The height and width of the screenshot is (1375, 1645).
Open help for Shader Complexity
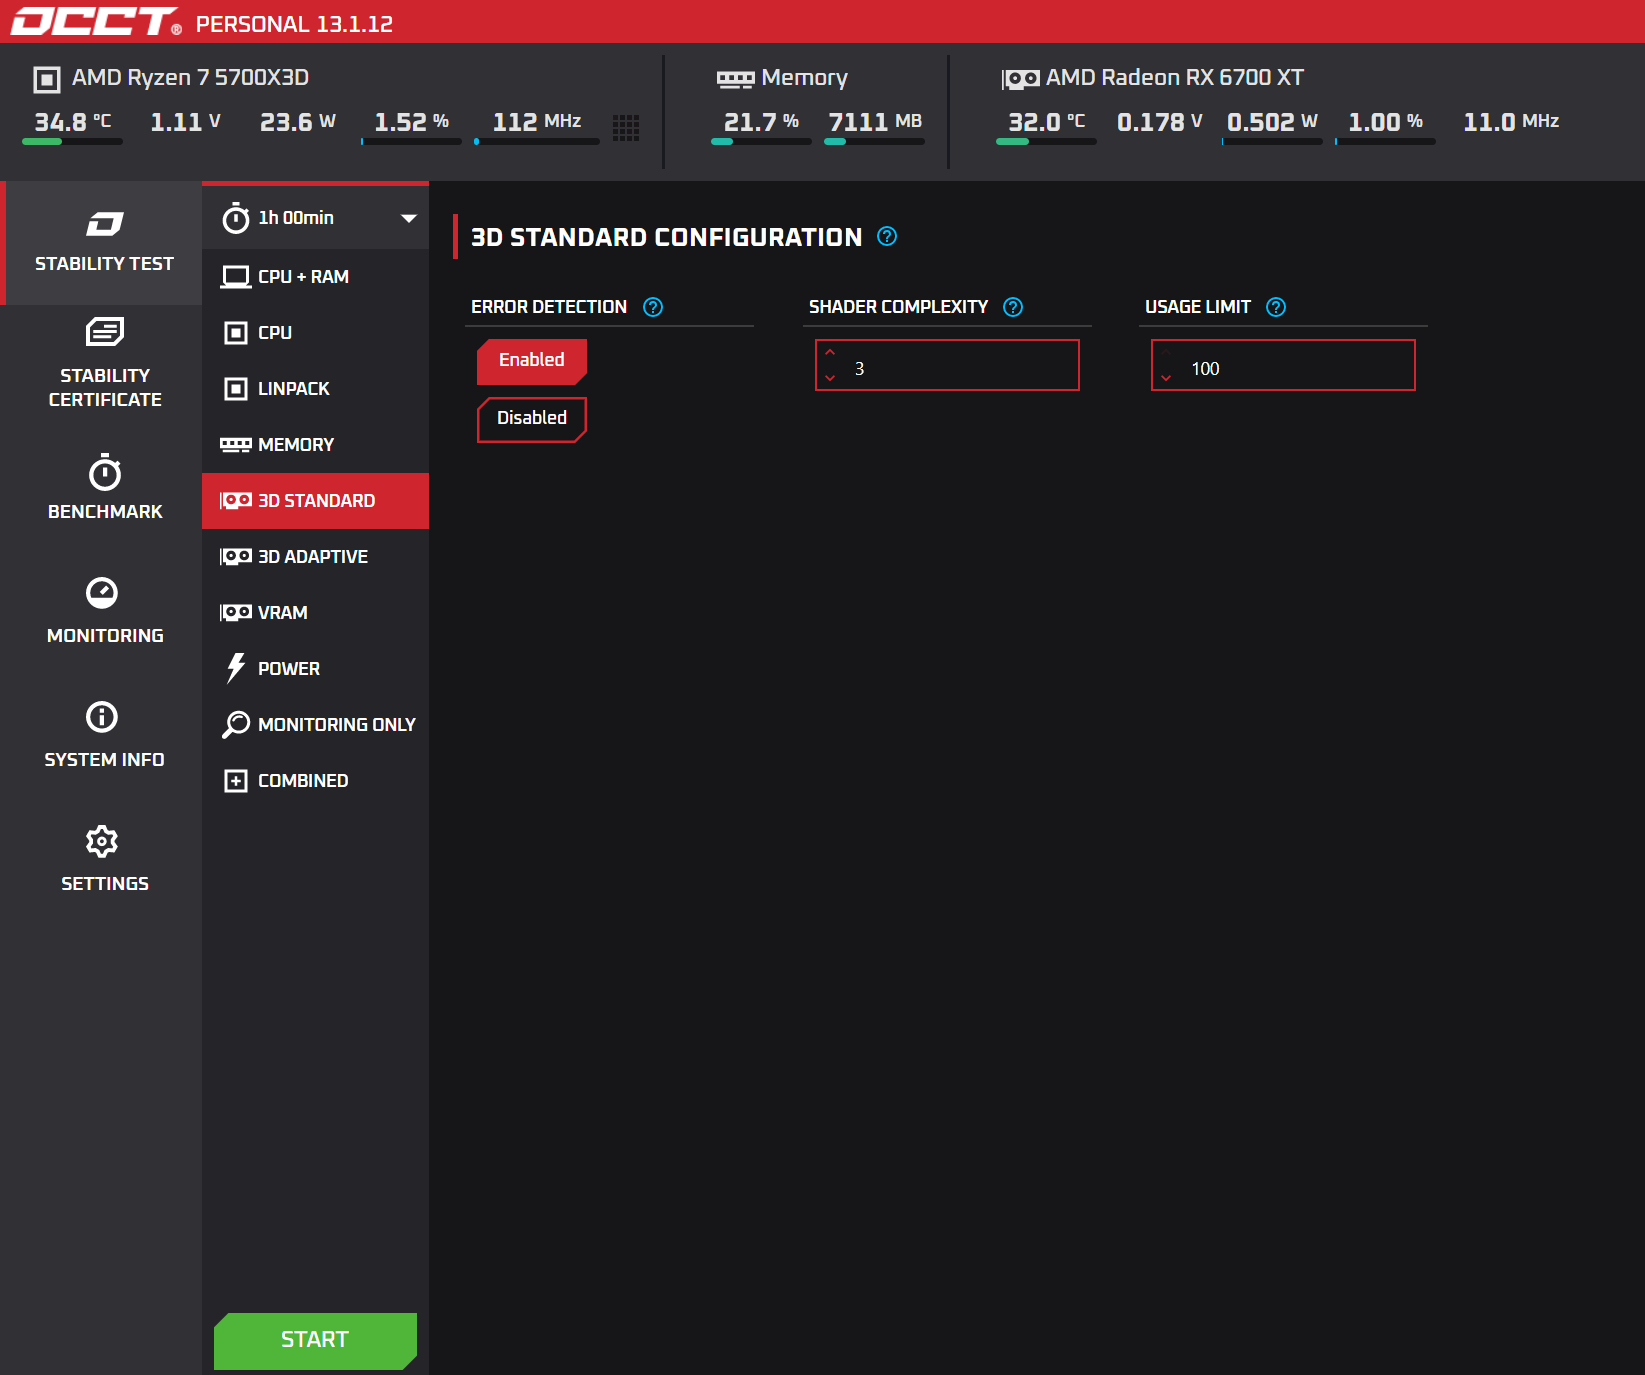pos(1013,307)
